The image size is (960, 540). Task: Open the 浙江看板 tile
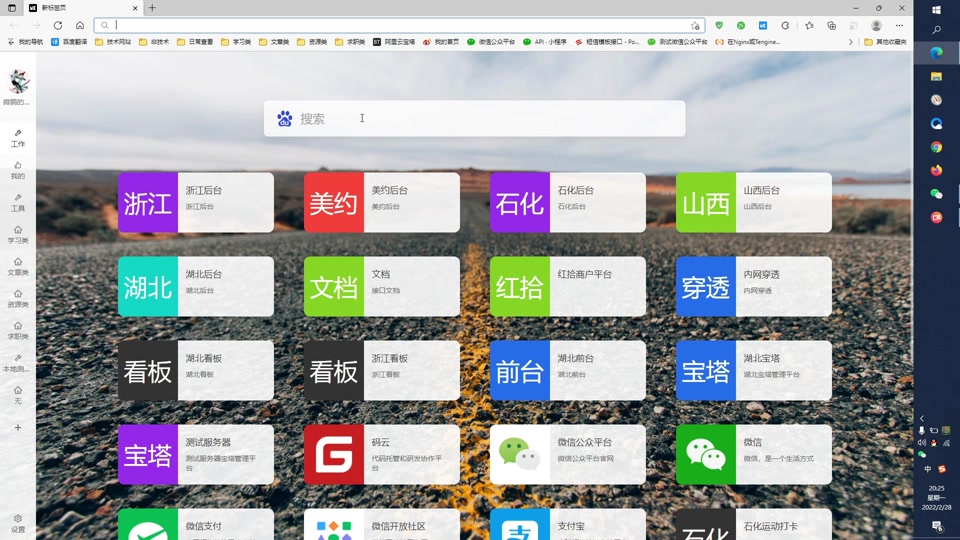382,370
